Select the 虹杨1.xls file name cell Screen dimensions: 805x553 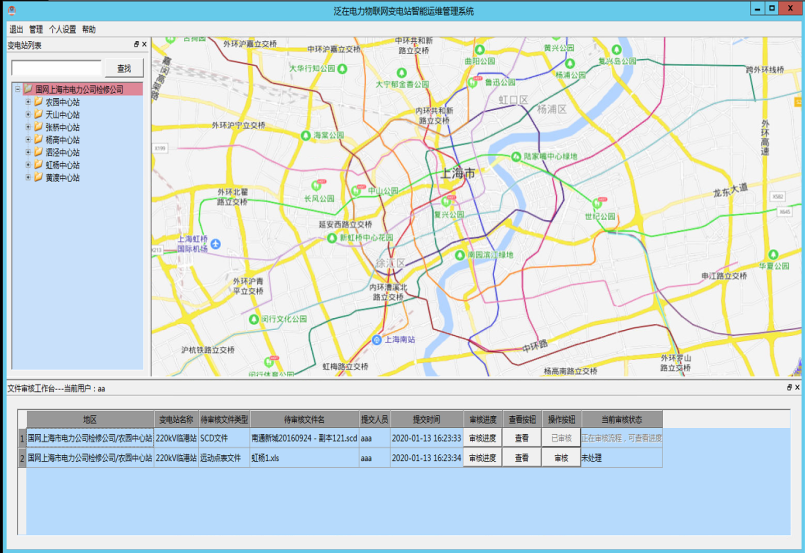[304, 457]
